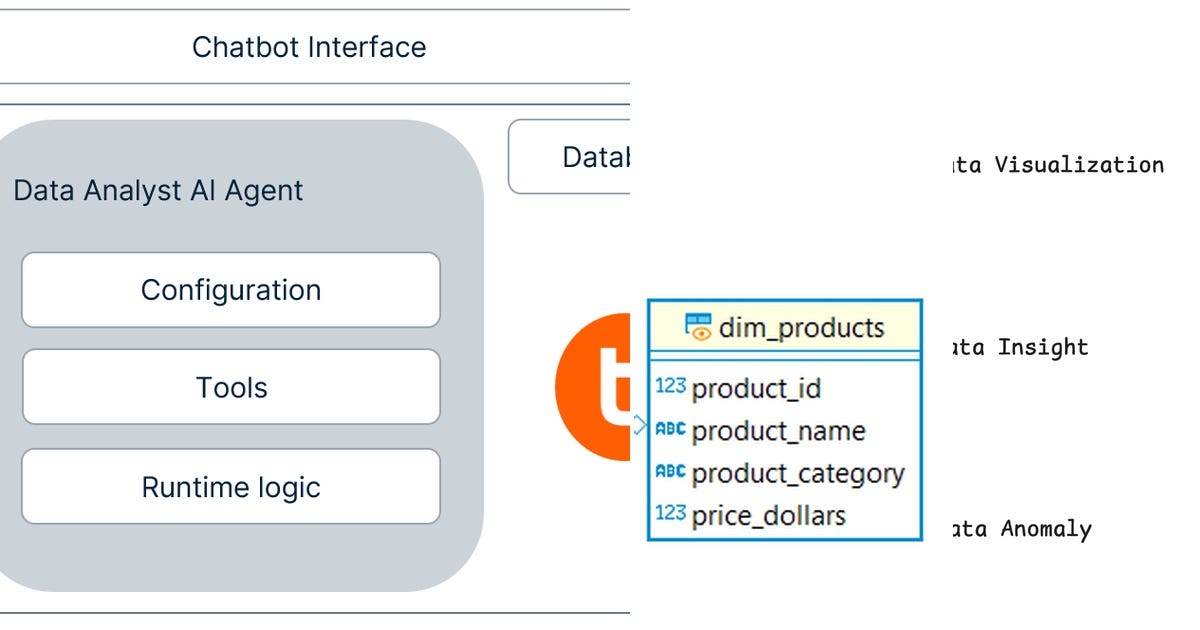Select the product_name column entry
This screenshot has width=1200, height=630.
point(780,430)
